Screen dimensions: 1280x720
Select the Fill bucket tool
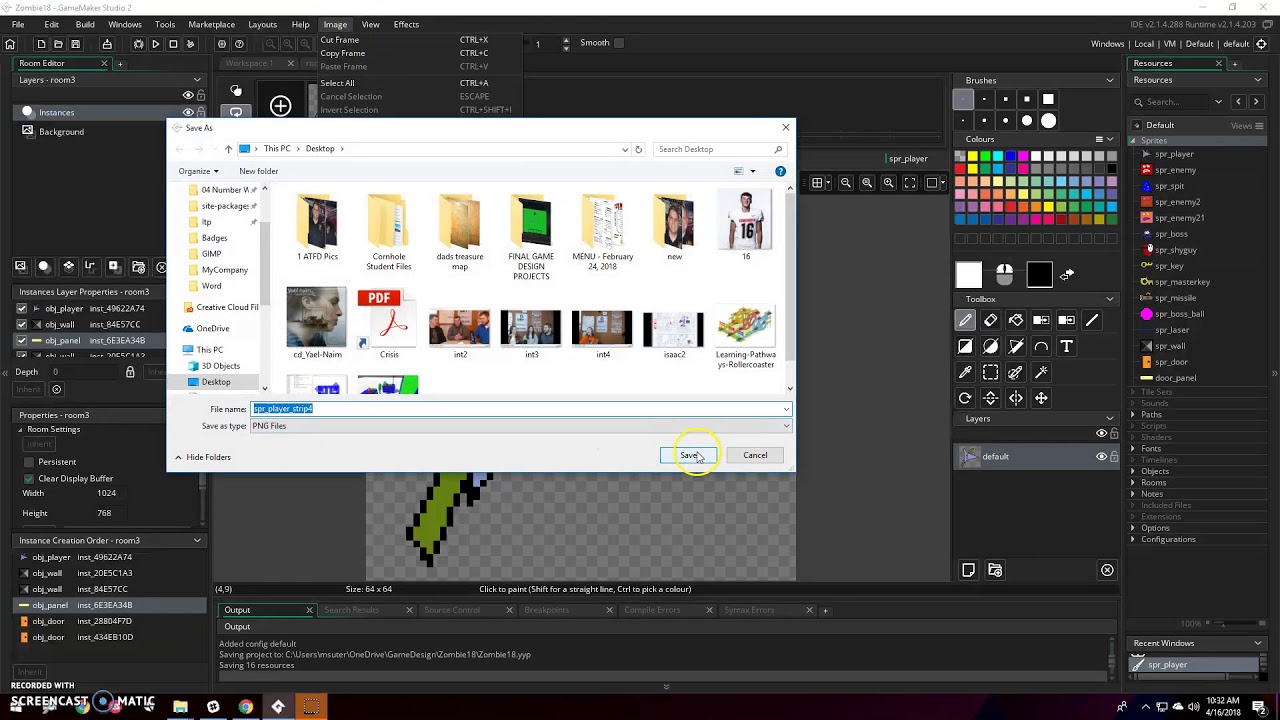1016,320
